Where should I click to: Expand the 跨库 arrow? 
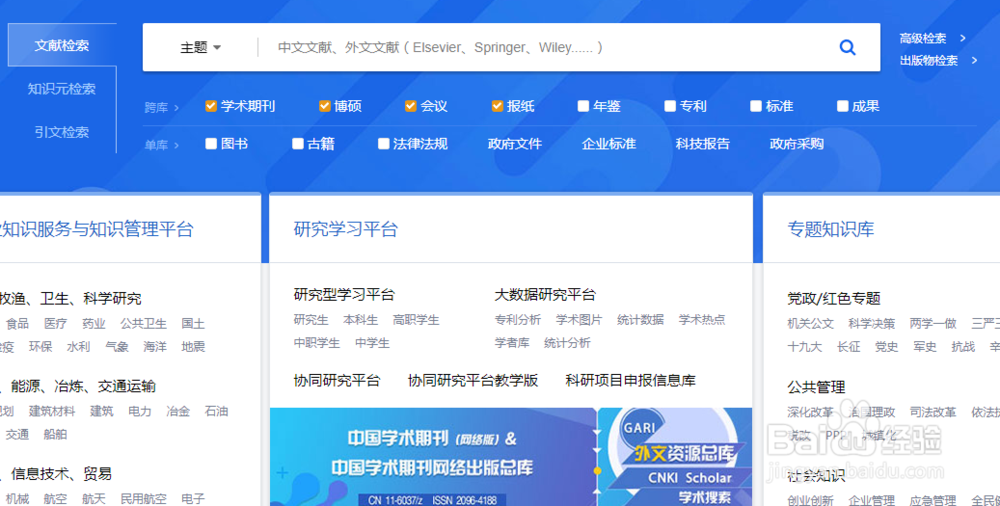coord(177,108)
